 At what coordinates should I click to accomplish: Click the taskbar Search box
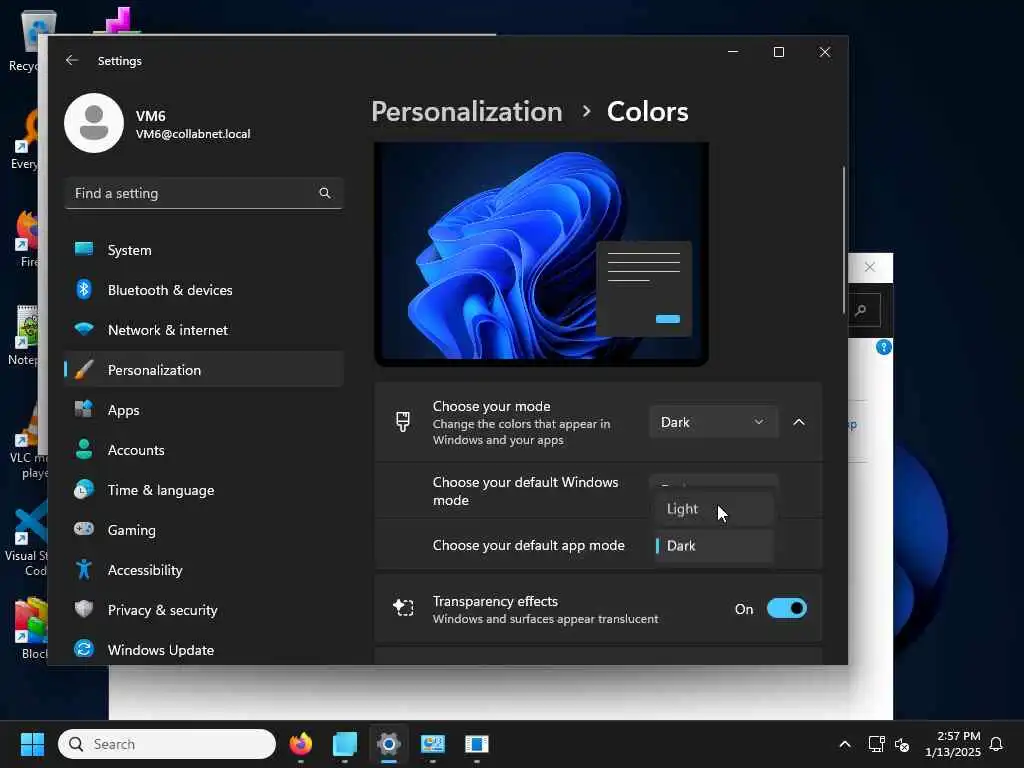point(167,744)
